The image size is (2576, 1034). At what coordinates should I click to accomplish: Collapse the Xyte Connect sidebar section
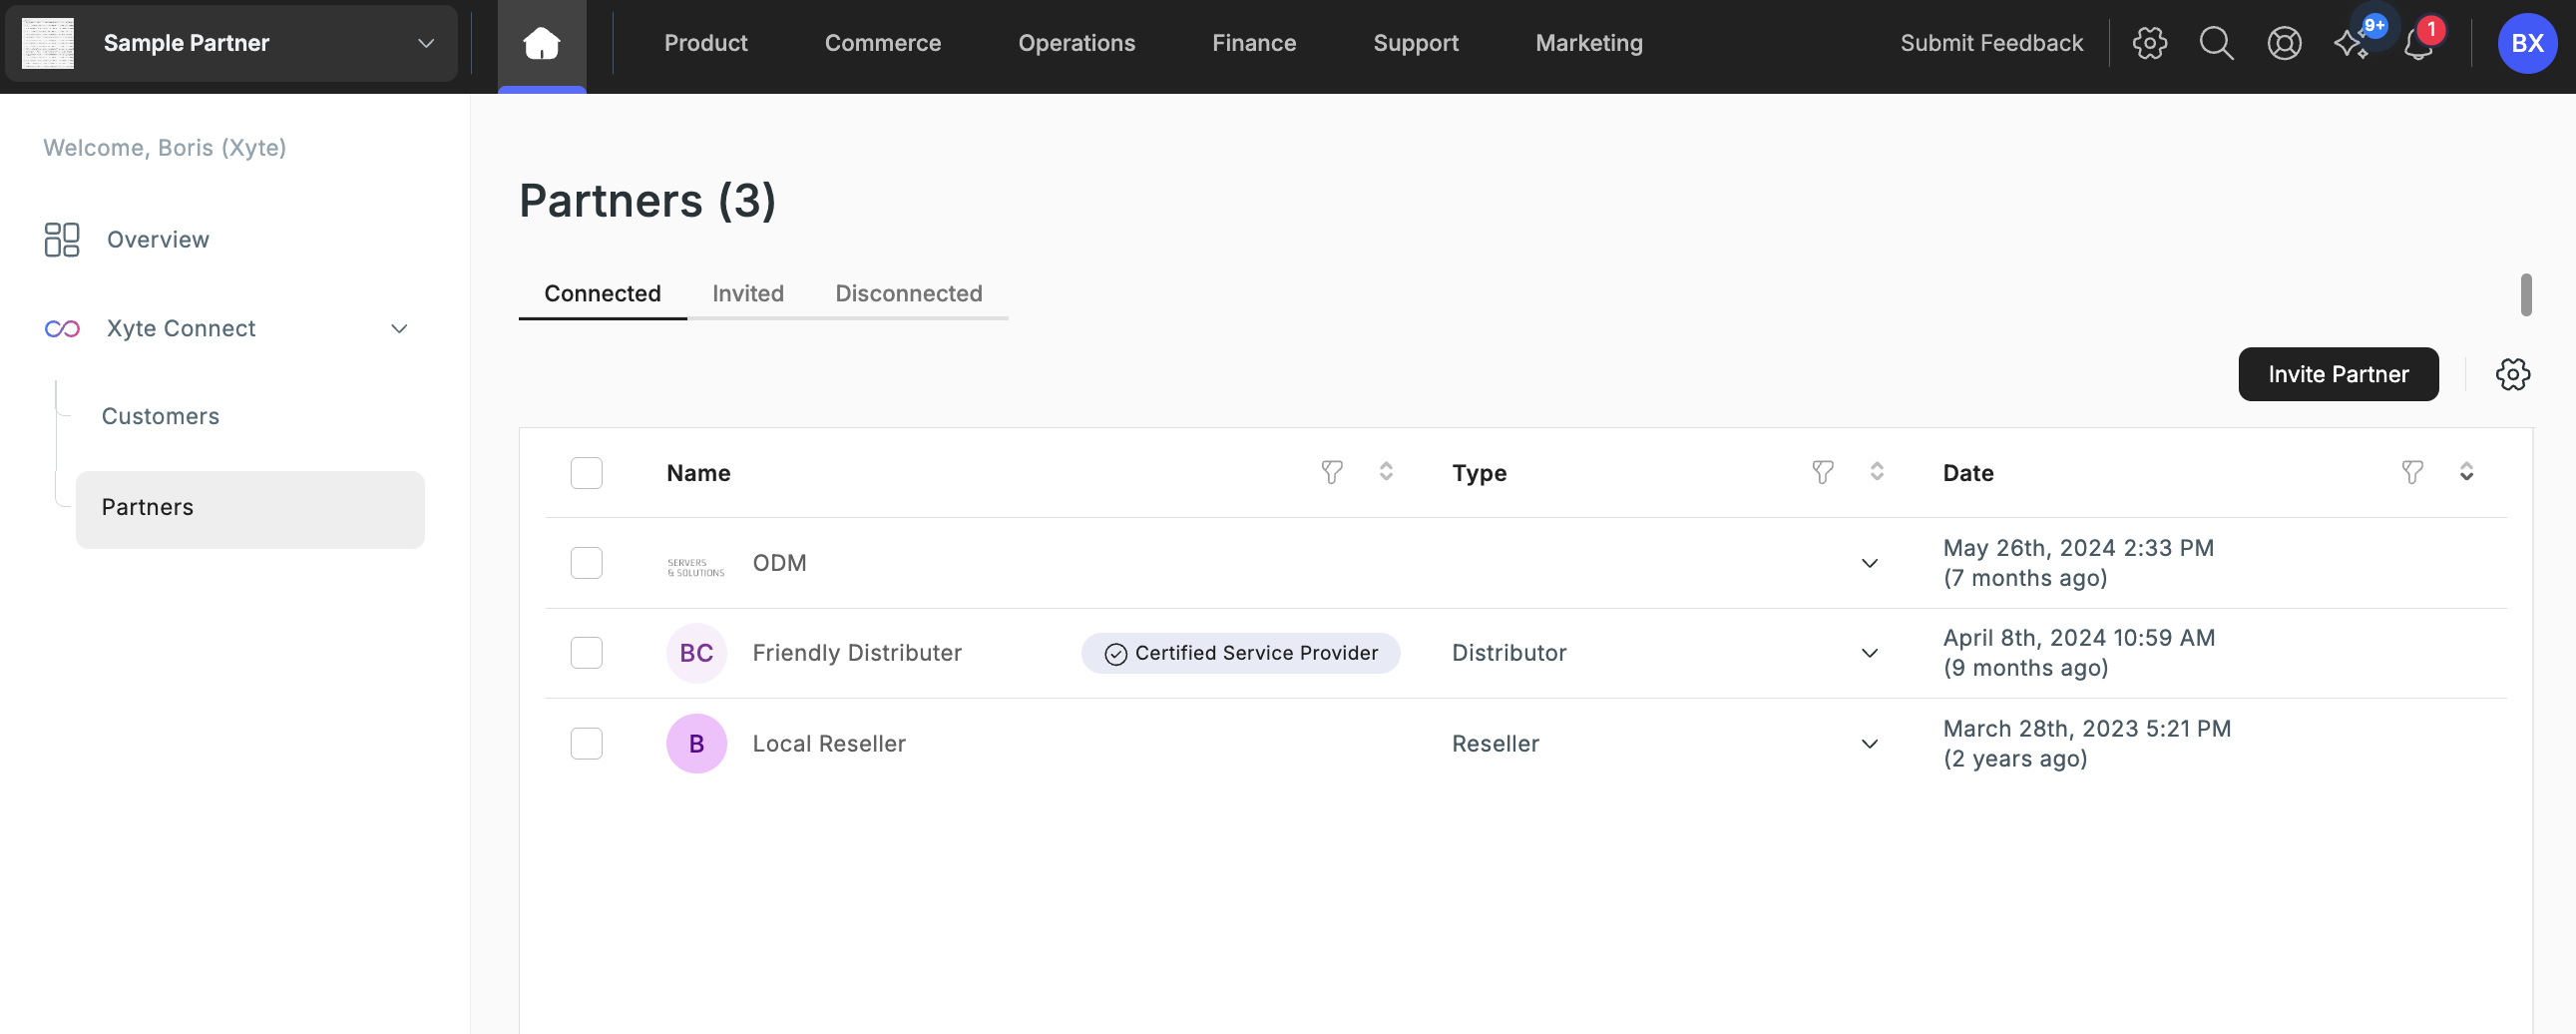(399, 329)
